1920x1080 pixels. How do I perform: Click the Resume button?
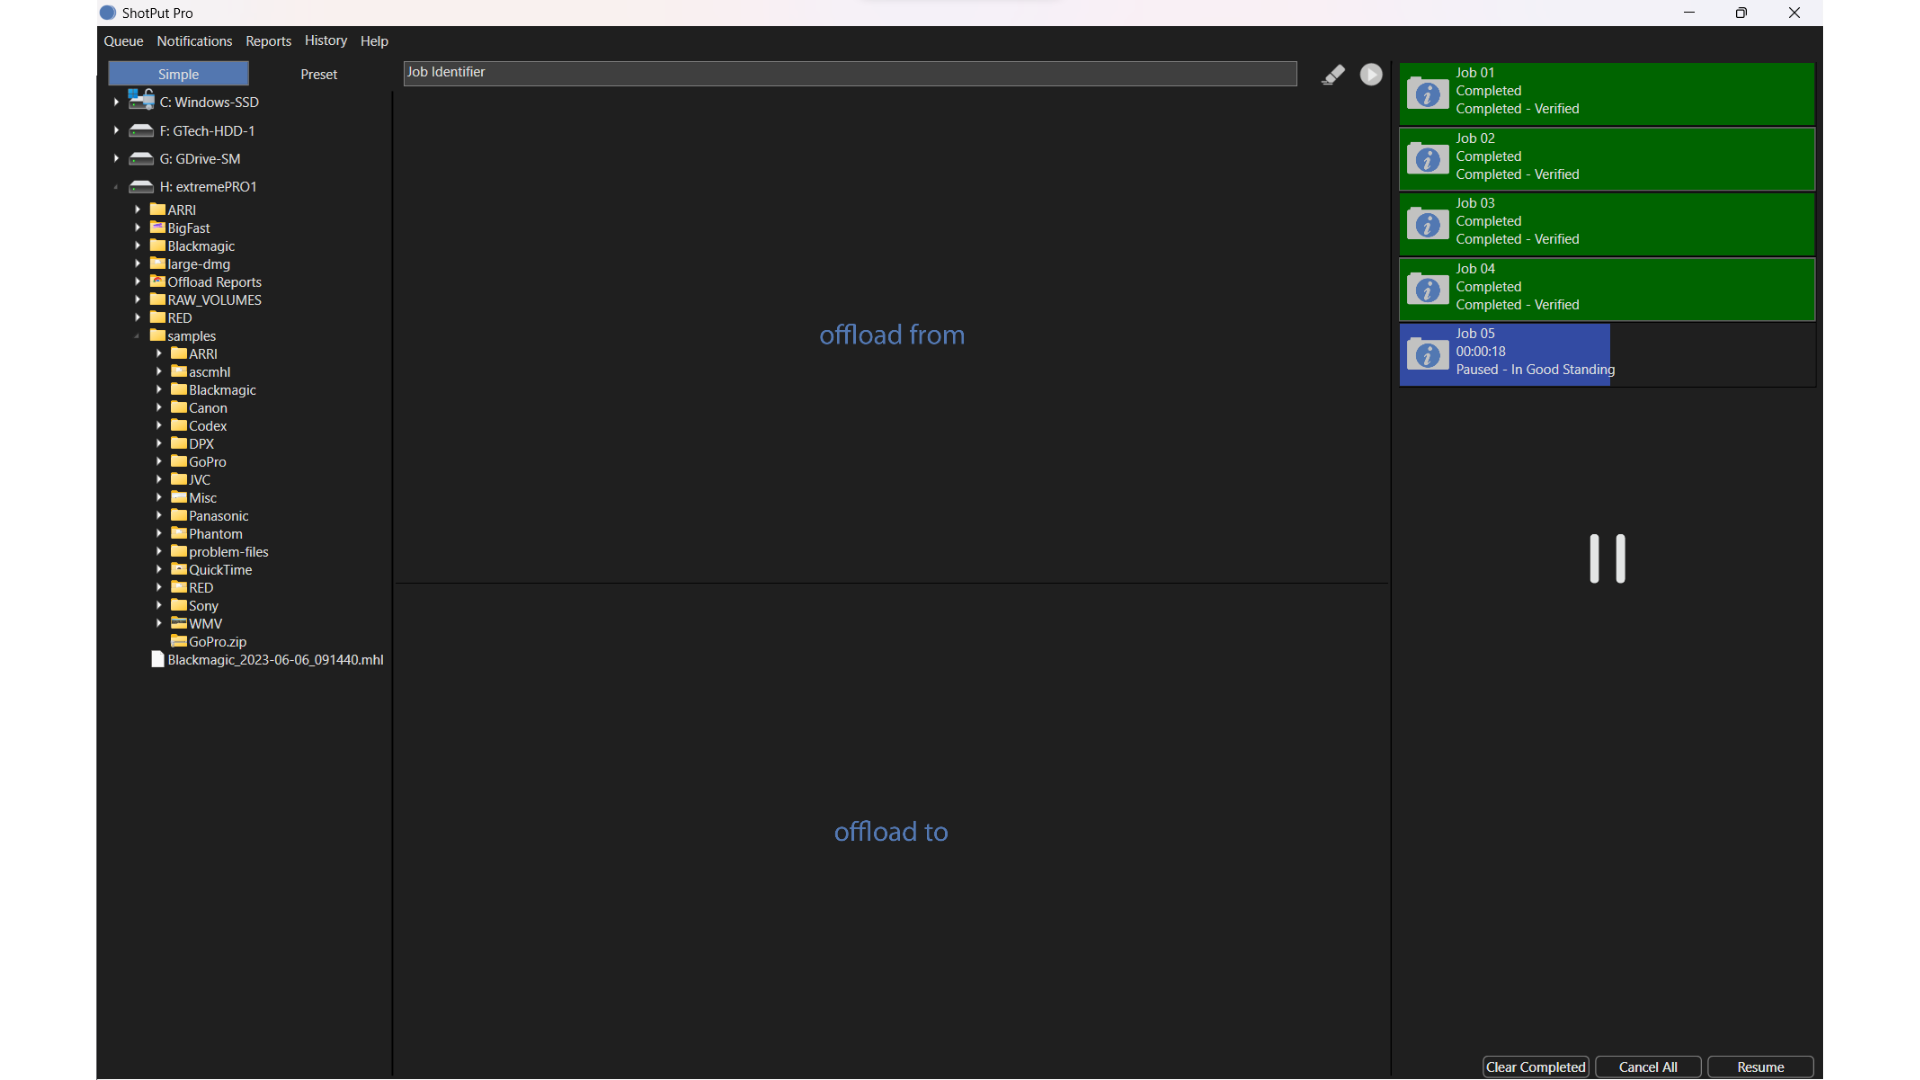click(x=1760, y=1067)
